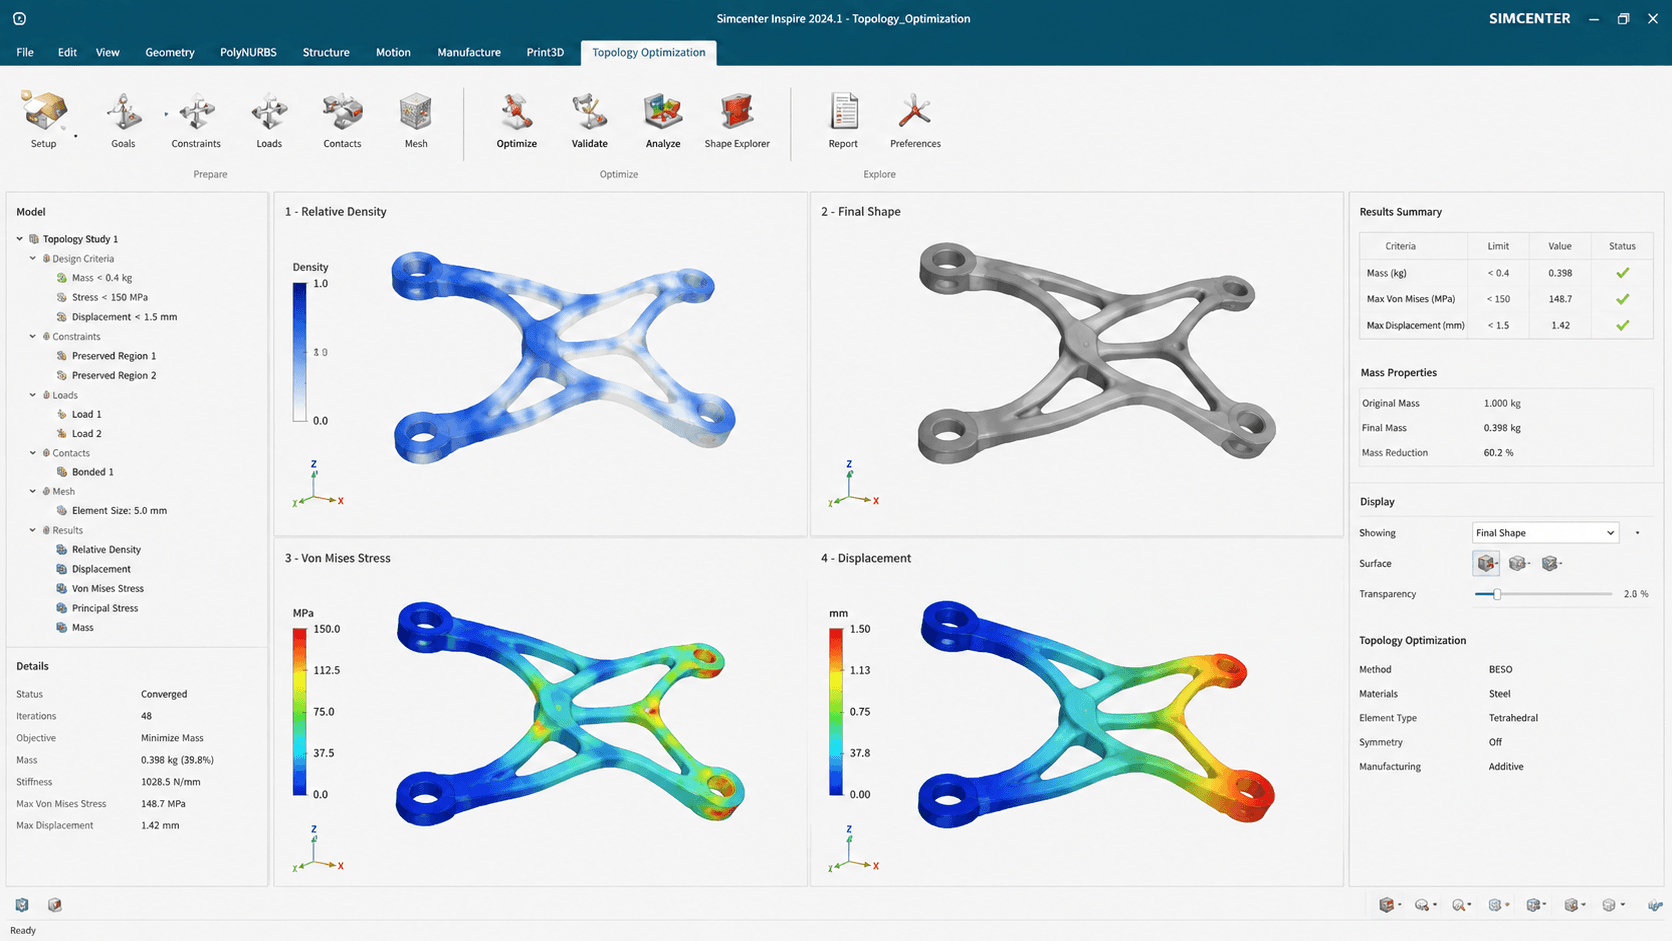
Task: Switch to the Manufacture tab
Action: click(469, 52)
